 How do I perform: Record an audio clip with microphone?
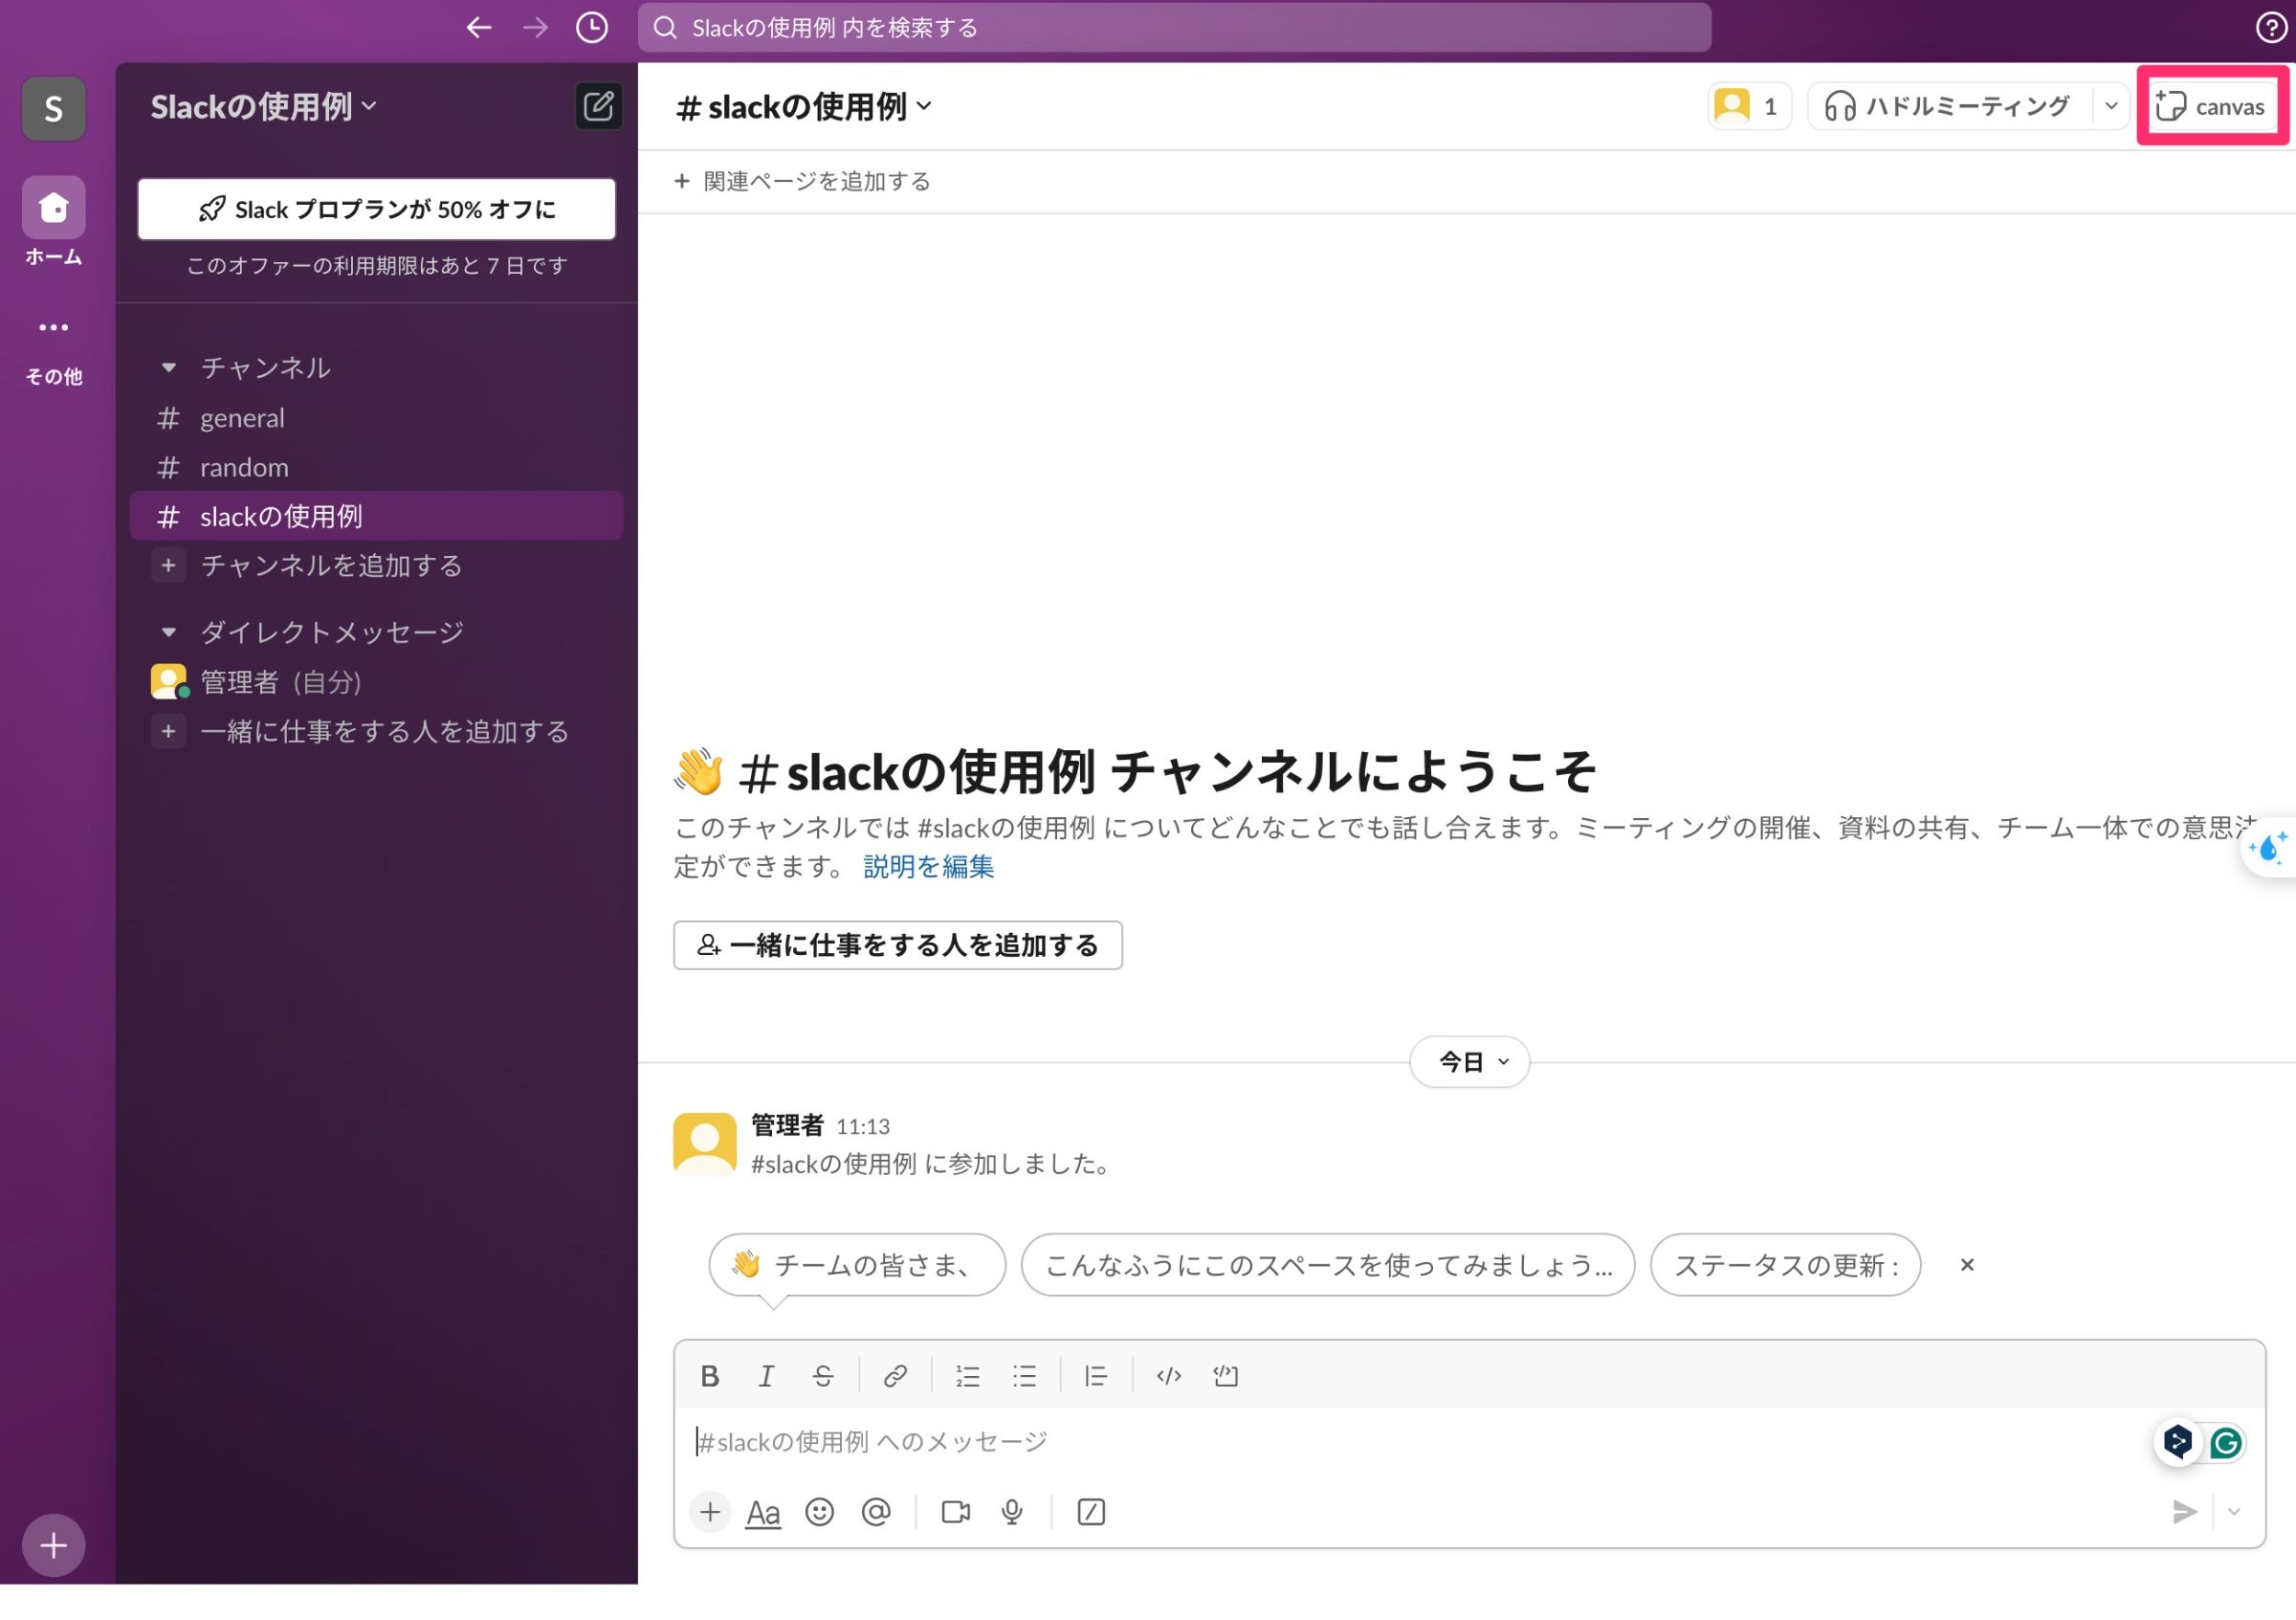point(1012,1512)
